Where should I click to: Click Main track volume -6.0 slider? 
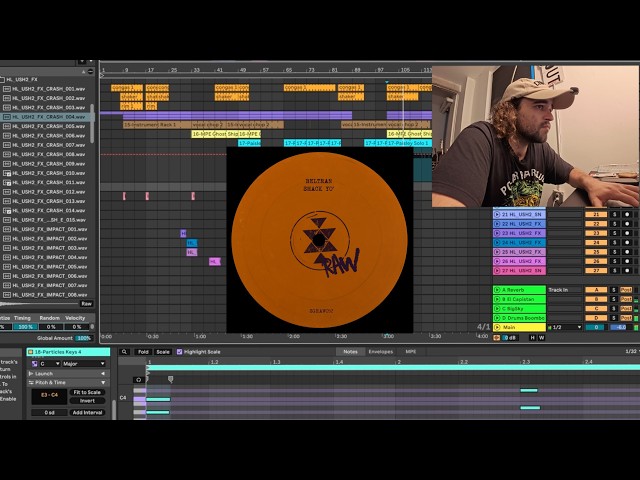tap(621, 327)
